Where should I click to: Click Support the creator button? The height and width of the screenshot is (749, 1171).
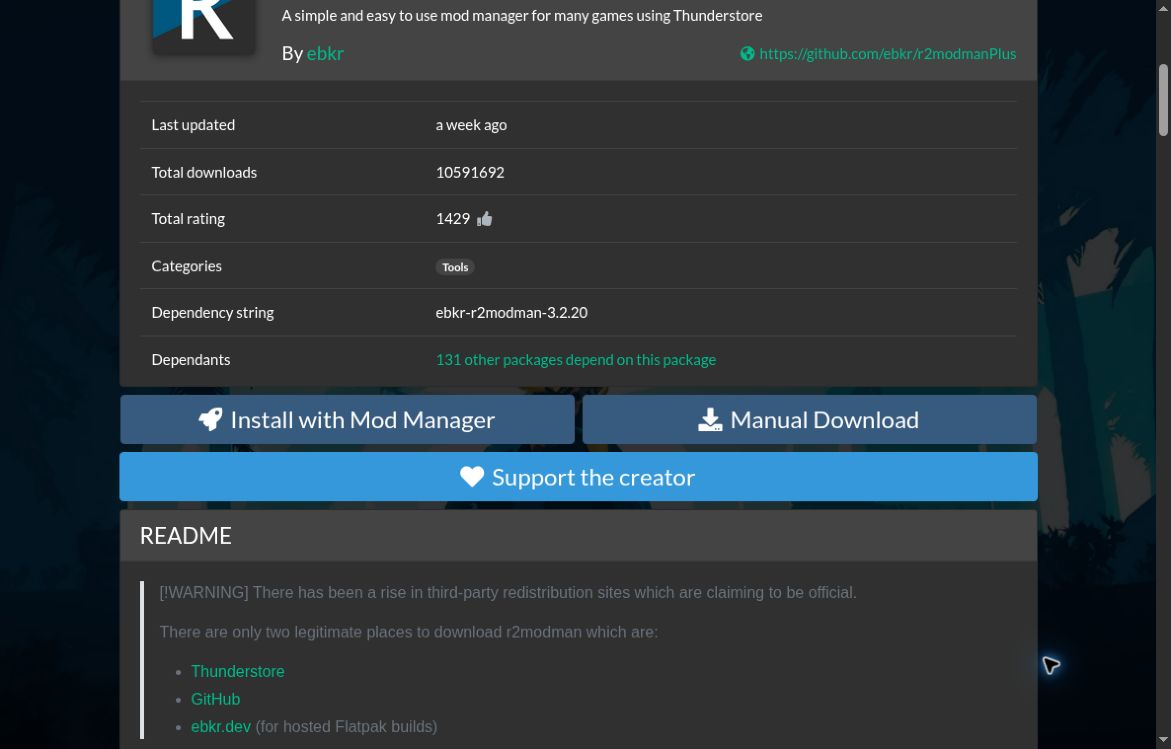coord(579,476)
